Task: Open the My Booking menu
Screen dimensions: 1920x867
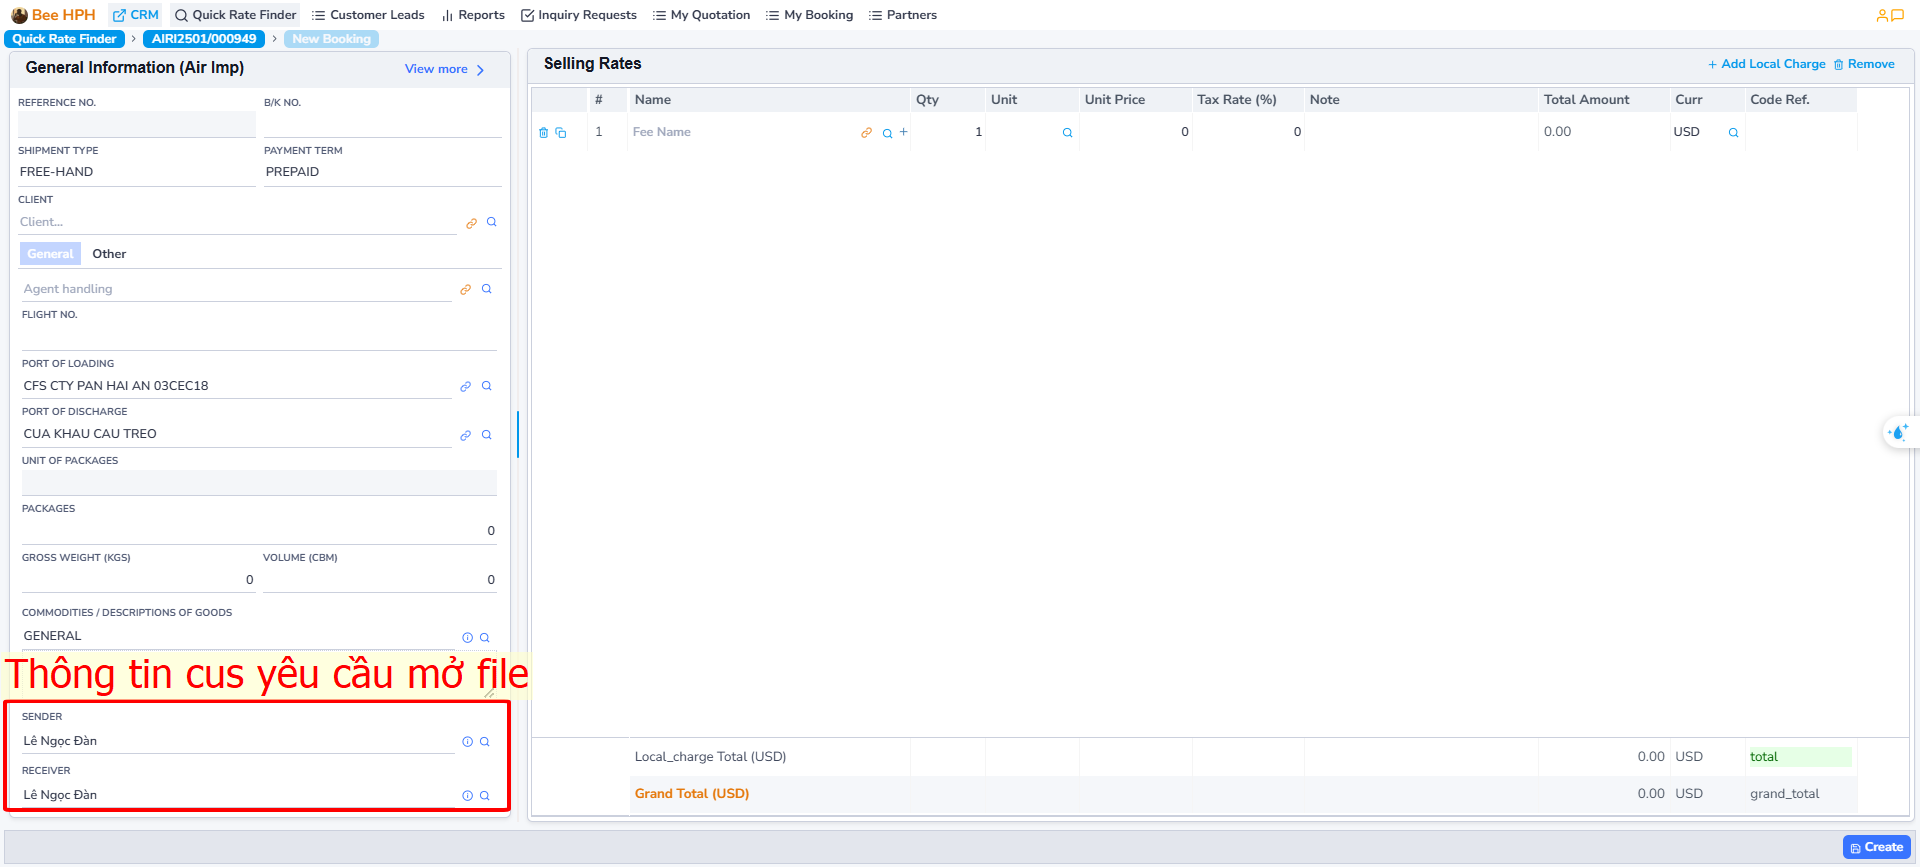Action: [809, 15]
